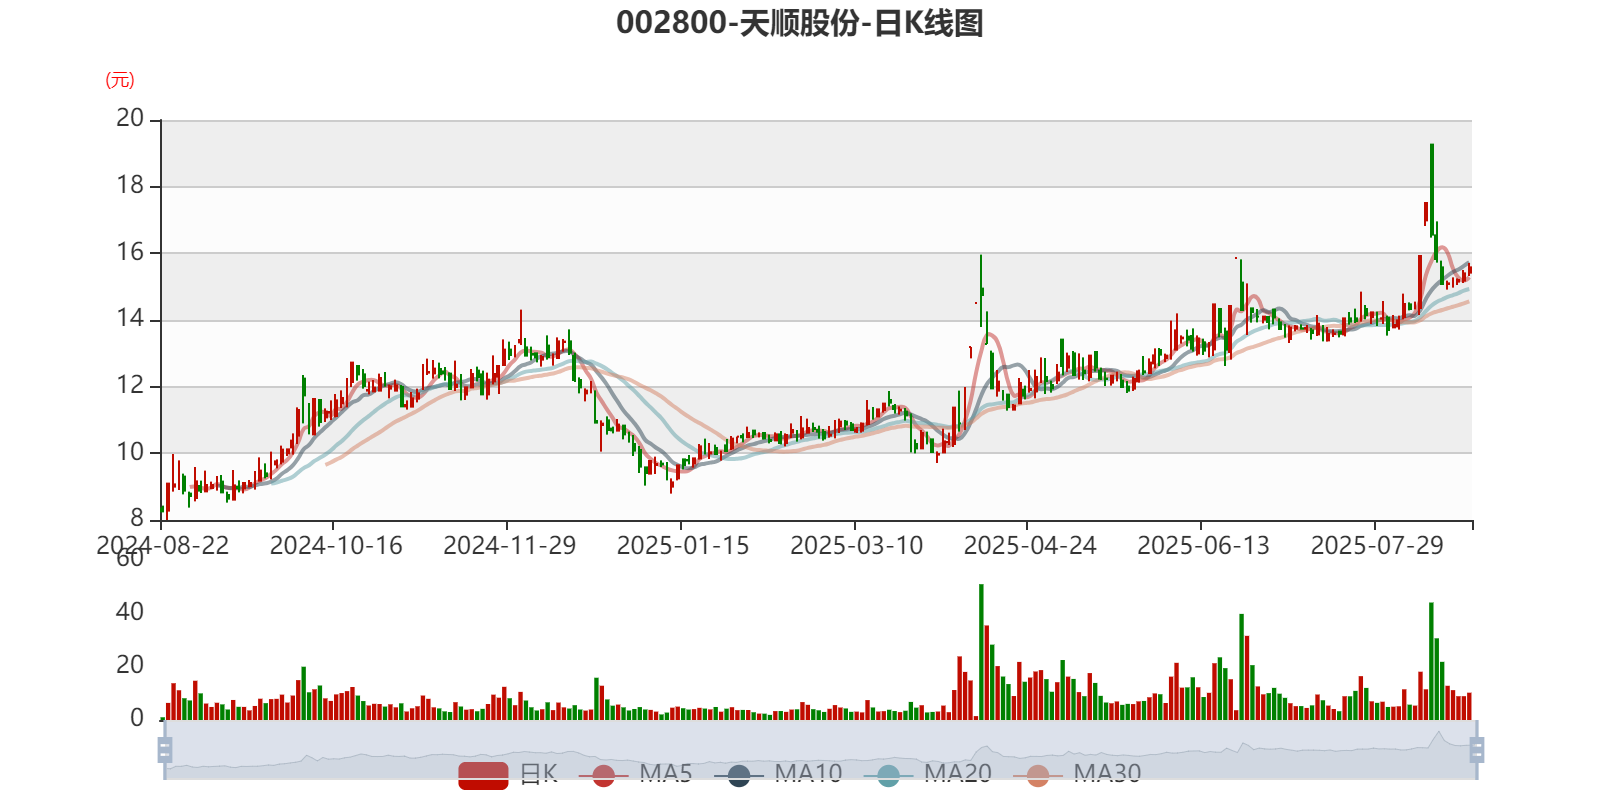Click the 2025-06-13 date axis label
1600x800 pixels.
click(x=1204, y=546)
